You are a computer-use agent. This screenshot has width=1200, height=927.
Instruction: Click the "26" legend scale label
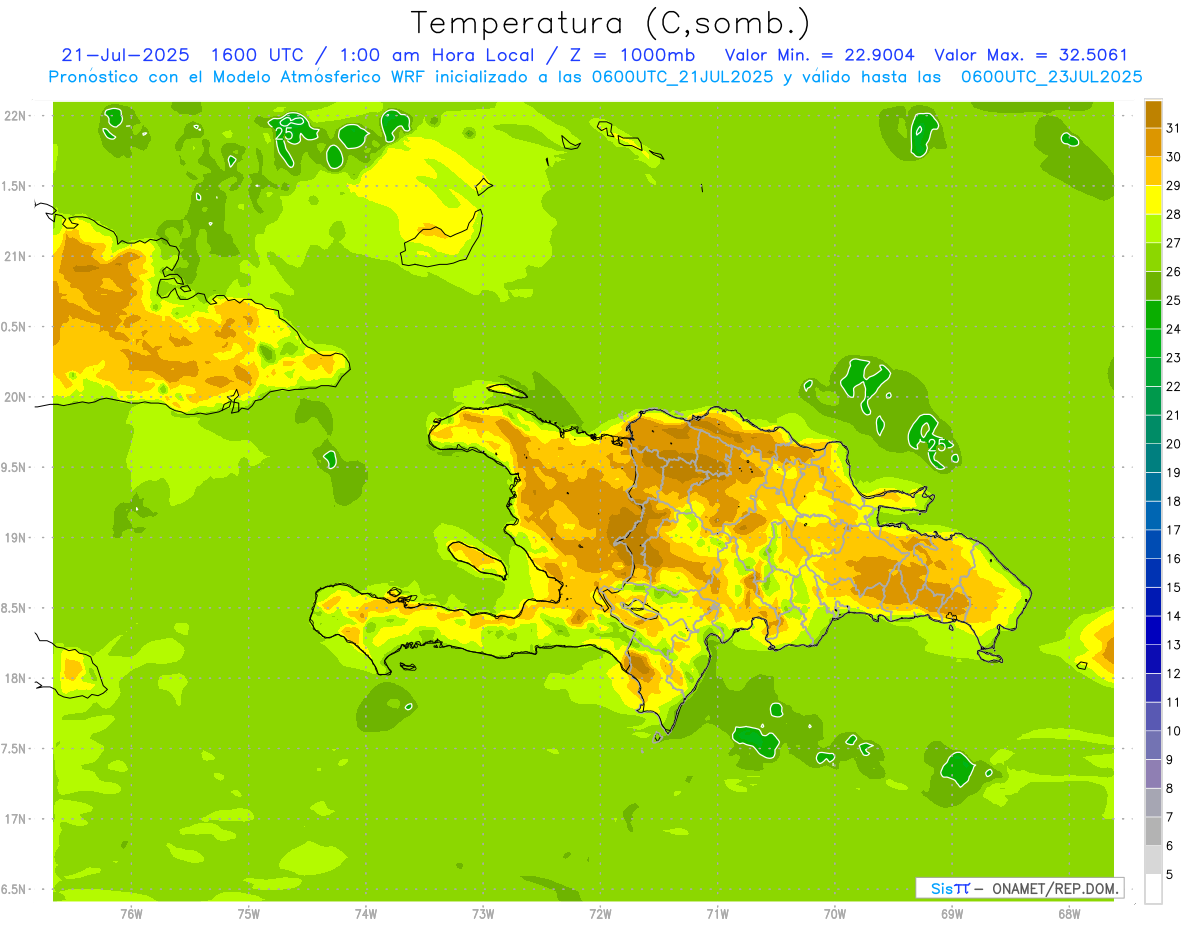click(1174, 271)
